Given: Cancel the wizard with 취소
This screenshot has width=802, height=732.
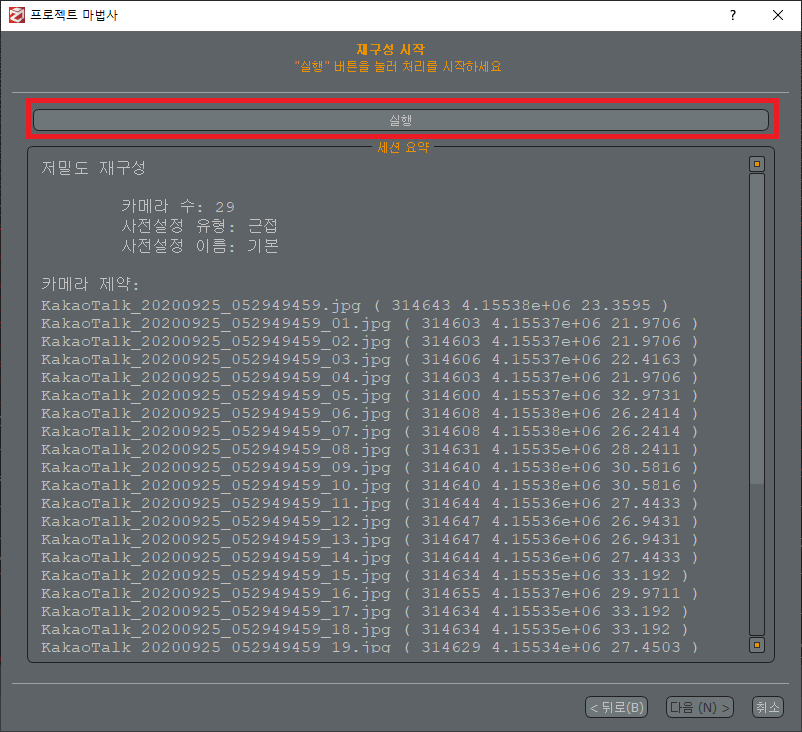Looking at the screenshot, I should pos(768,707).
